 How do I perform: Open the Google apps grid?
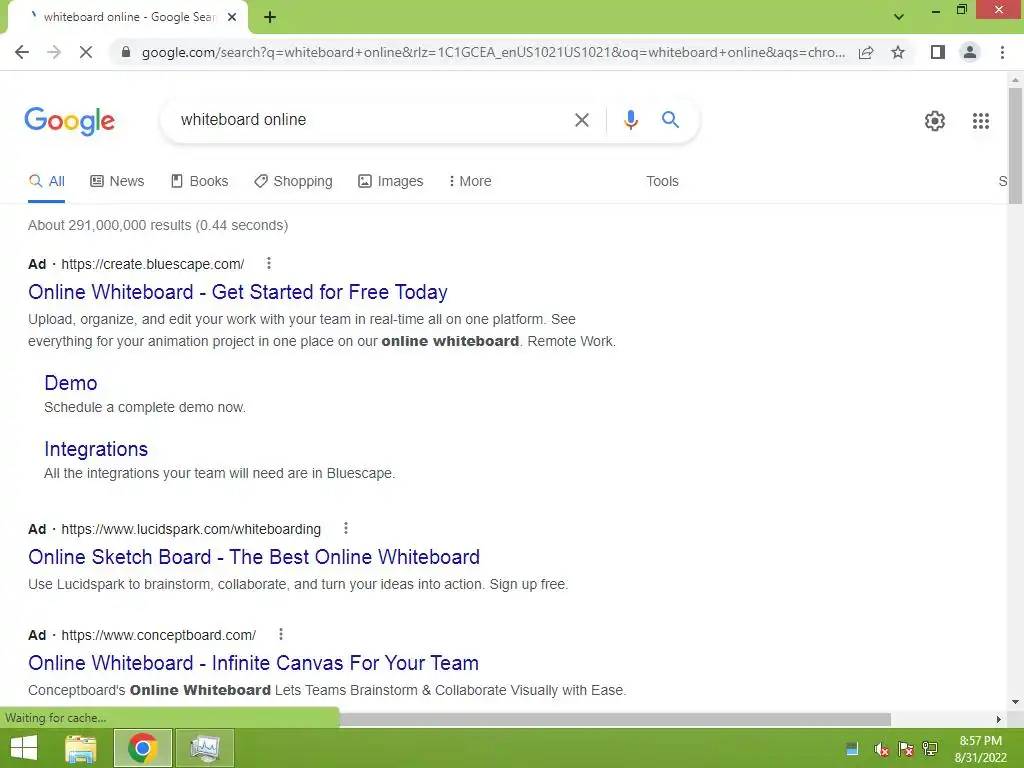click(x=981, y=121)
